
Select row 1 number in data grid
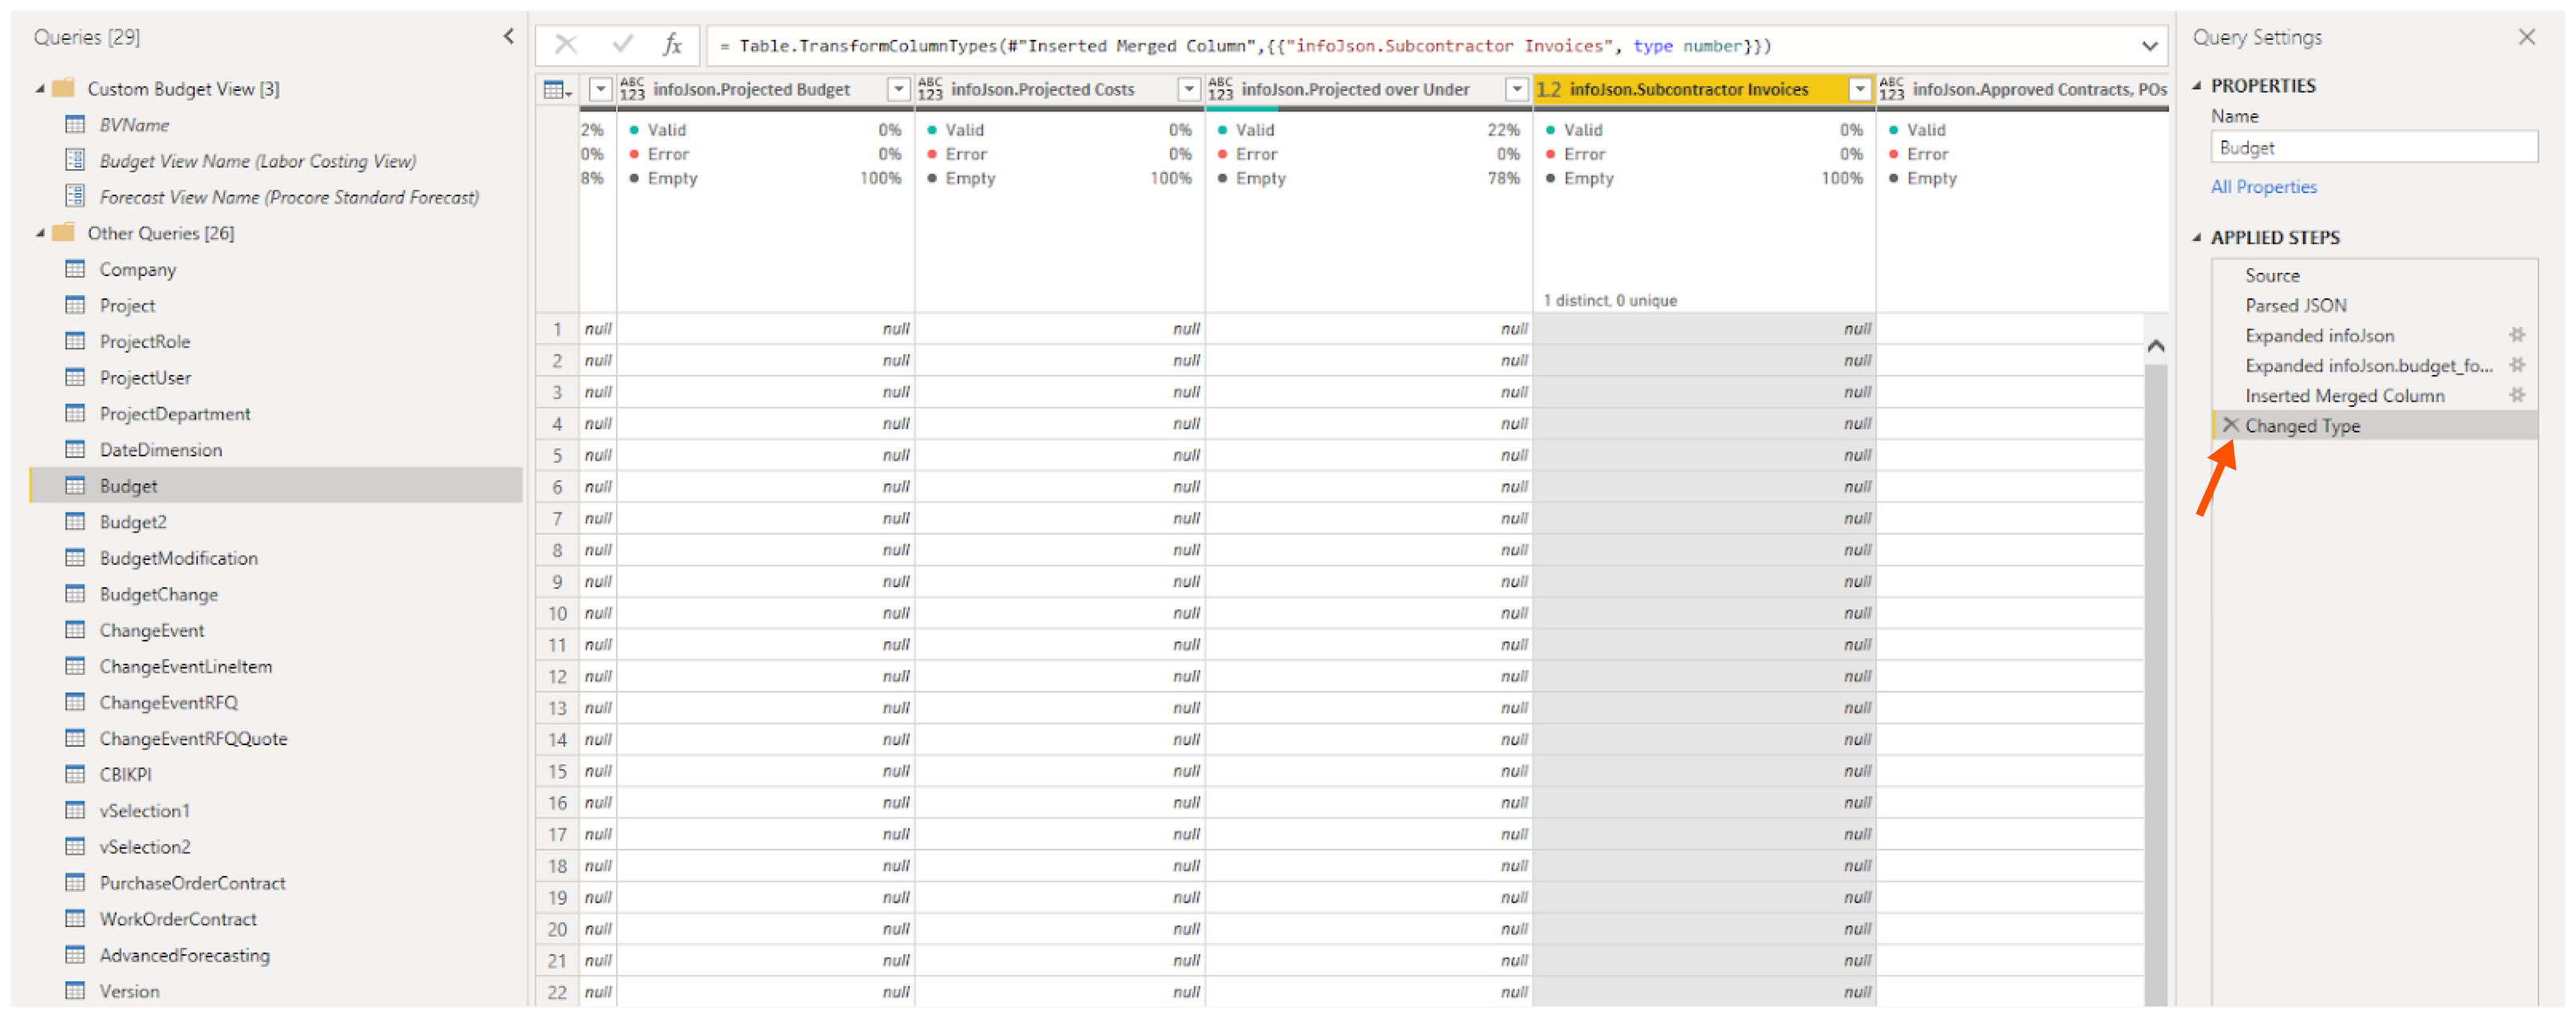pyautogui.click(x=557, y=329)
